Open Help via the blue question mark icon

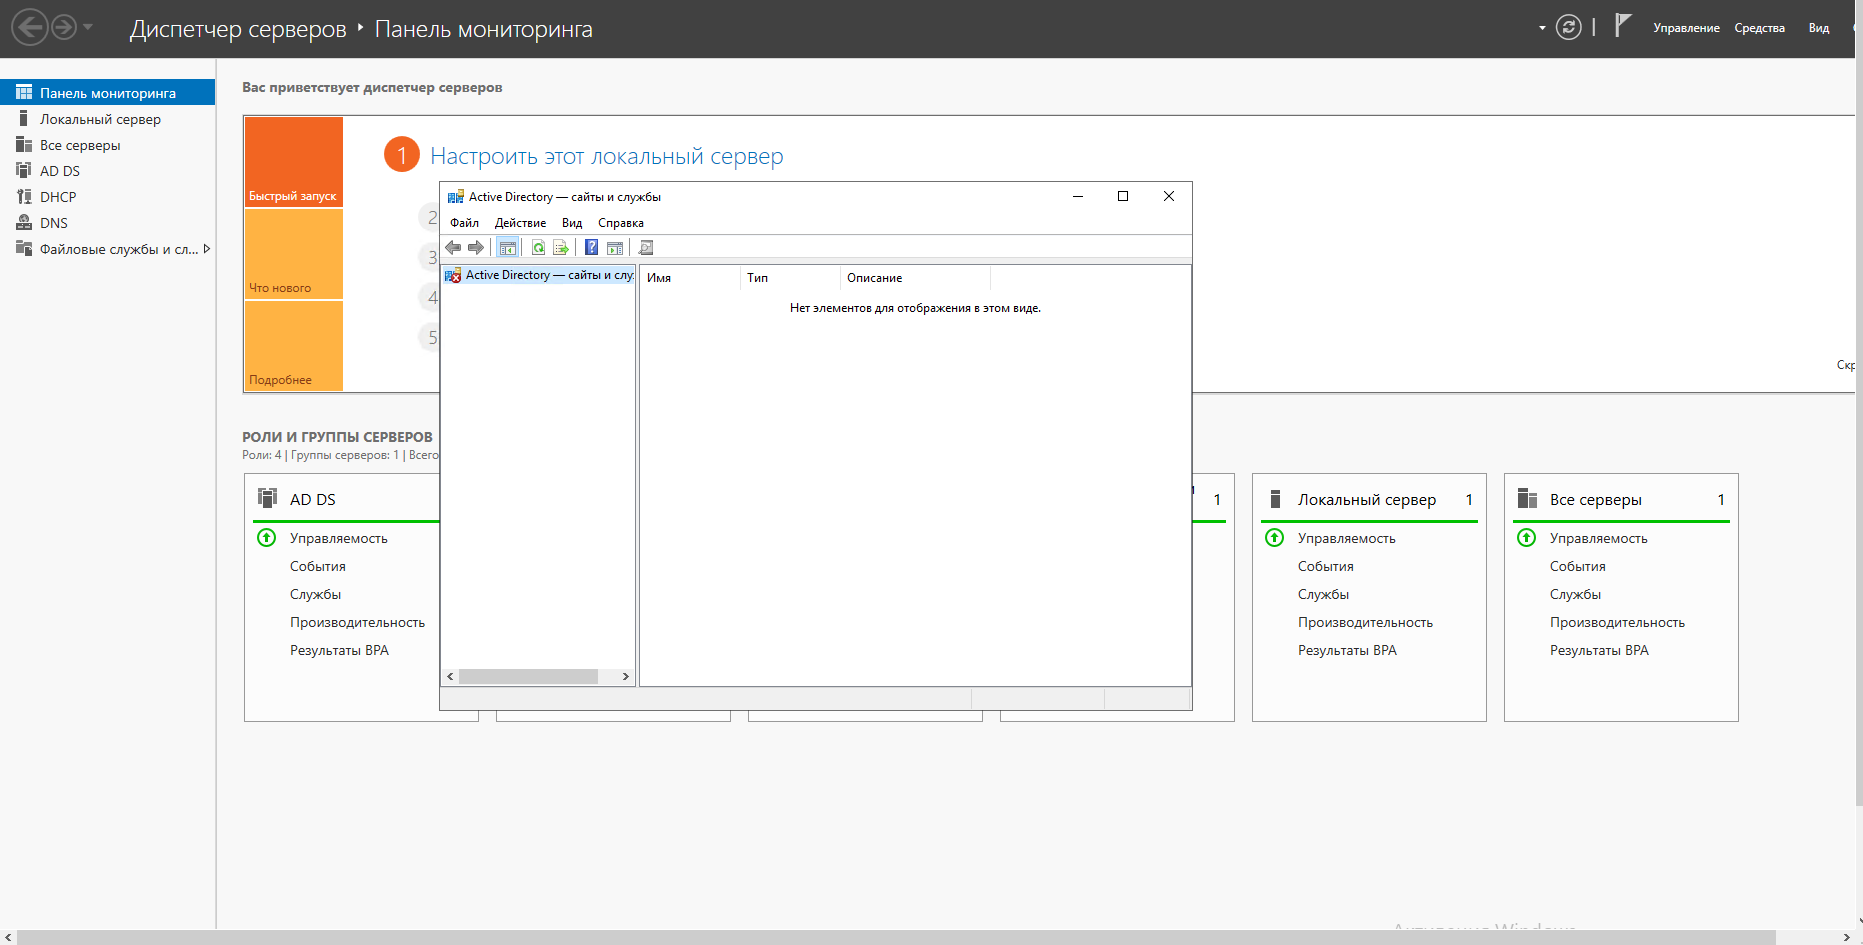[592, 248]
